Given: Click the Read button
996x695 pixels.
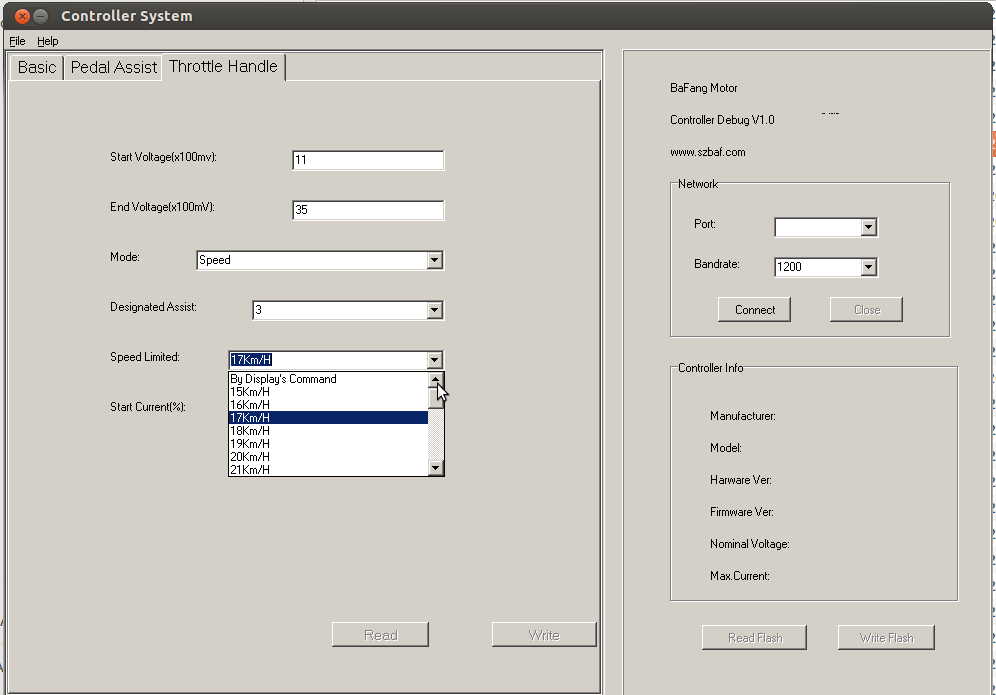Looking at the screenshot, I should (380, 635).
